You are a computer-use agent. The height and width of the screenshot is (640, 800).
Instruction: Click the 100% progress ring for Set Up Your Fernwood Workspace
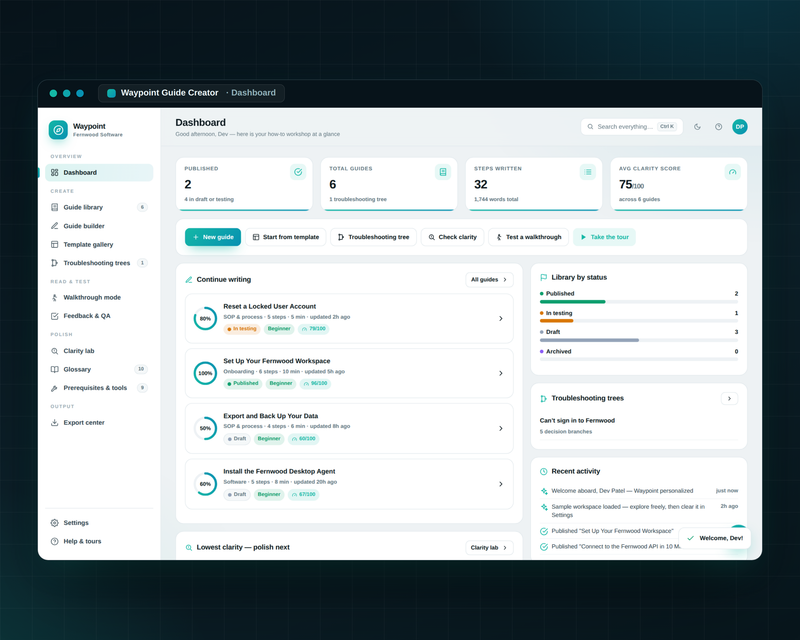tap(205, 373)
